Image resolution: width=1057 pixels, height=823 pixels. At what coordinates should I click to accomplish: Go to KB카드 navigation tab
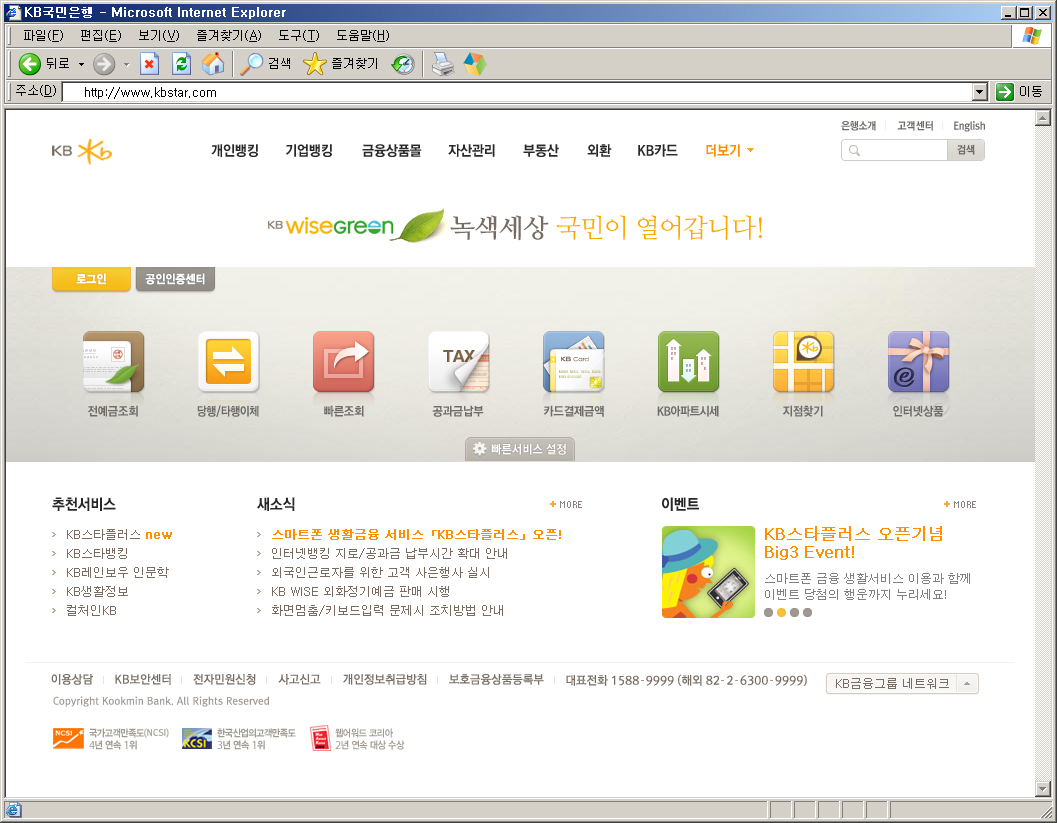657,150
